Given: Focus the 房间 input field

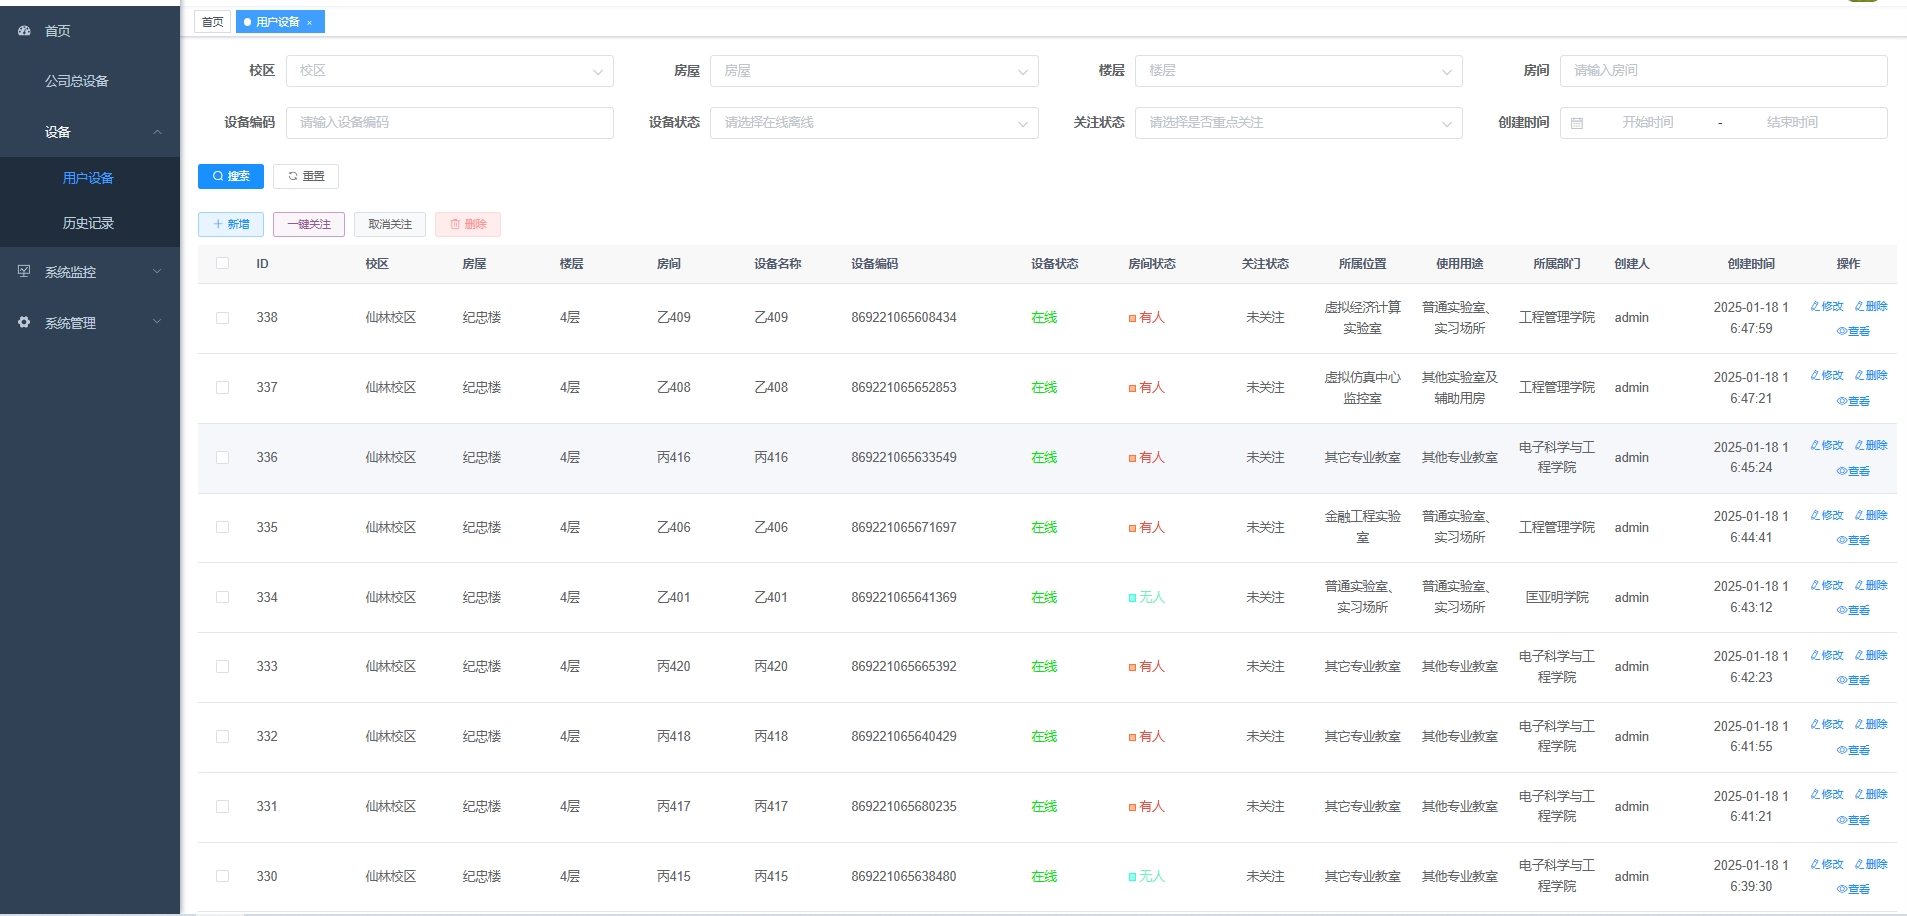Looking at the screenshot, I should click(x=1724, y=71).
